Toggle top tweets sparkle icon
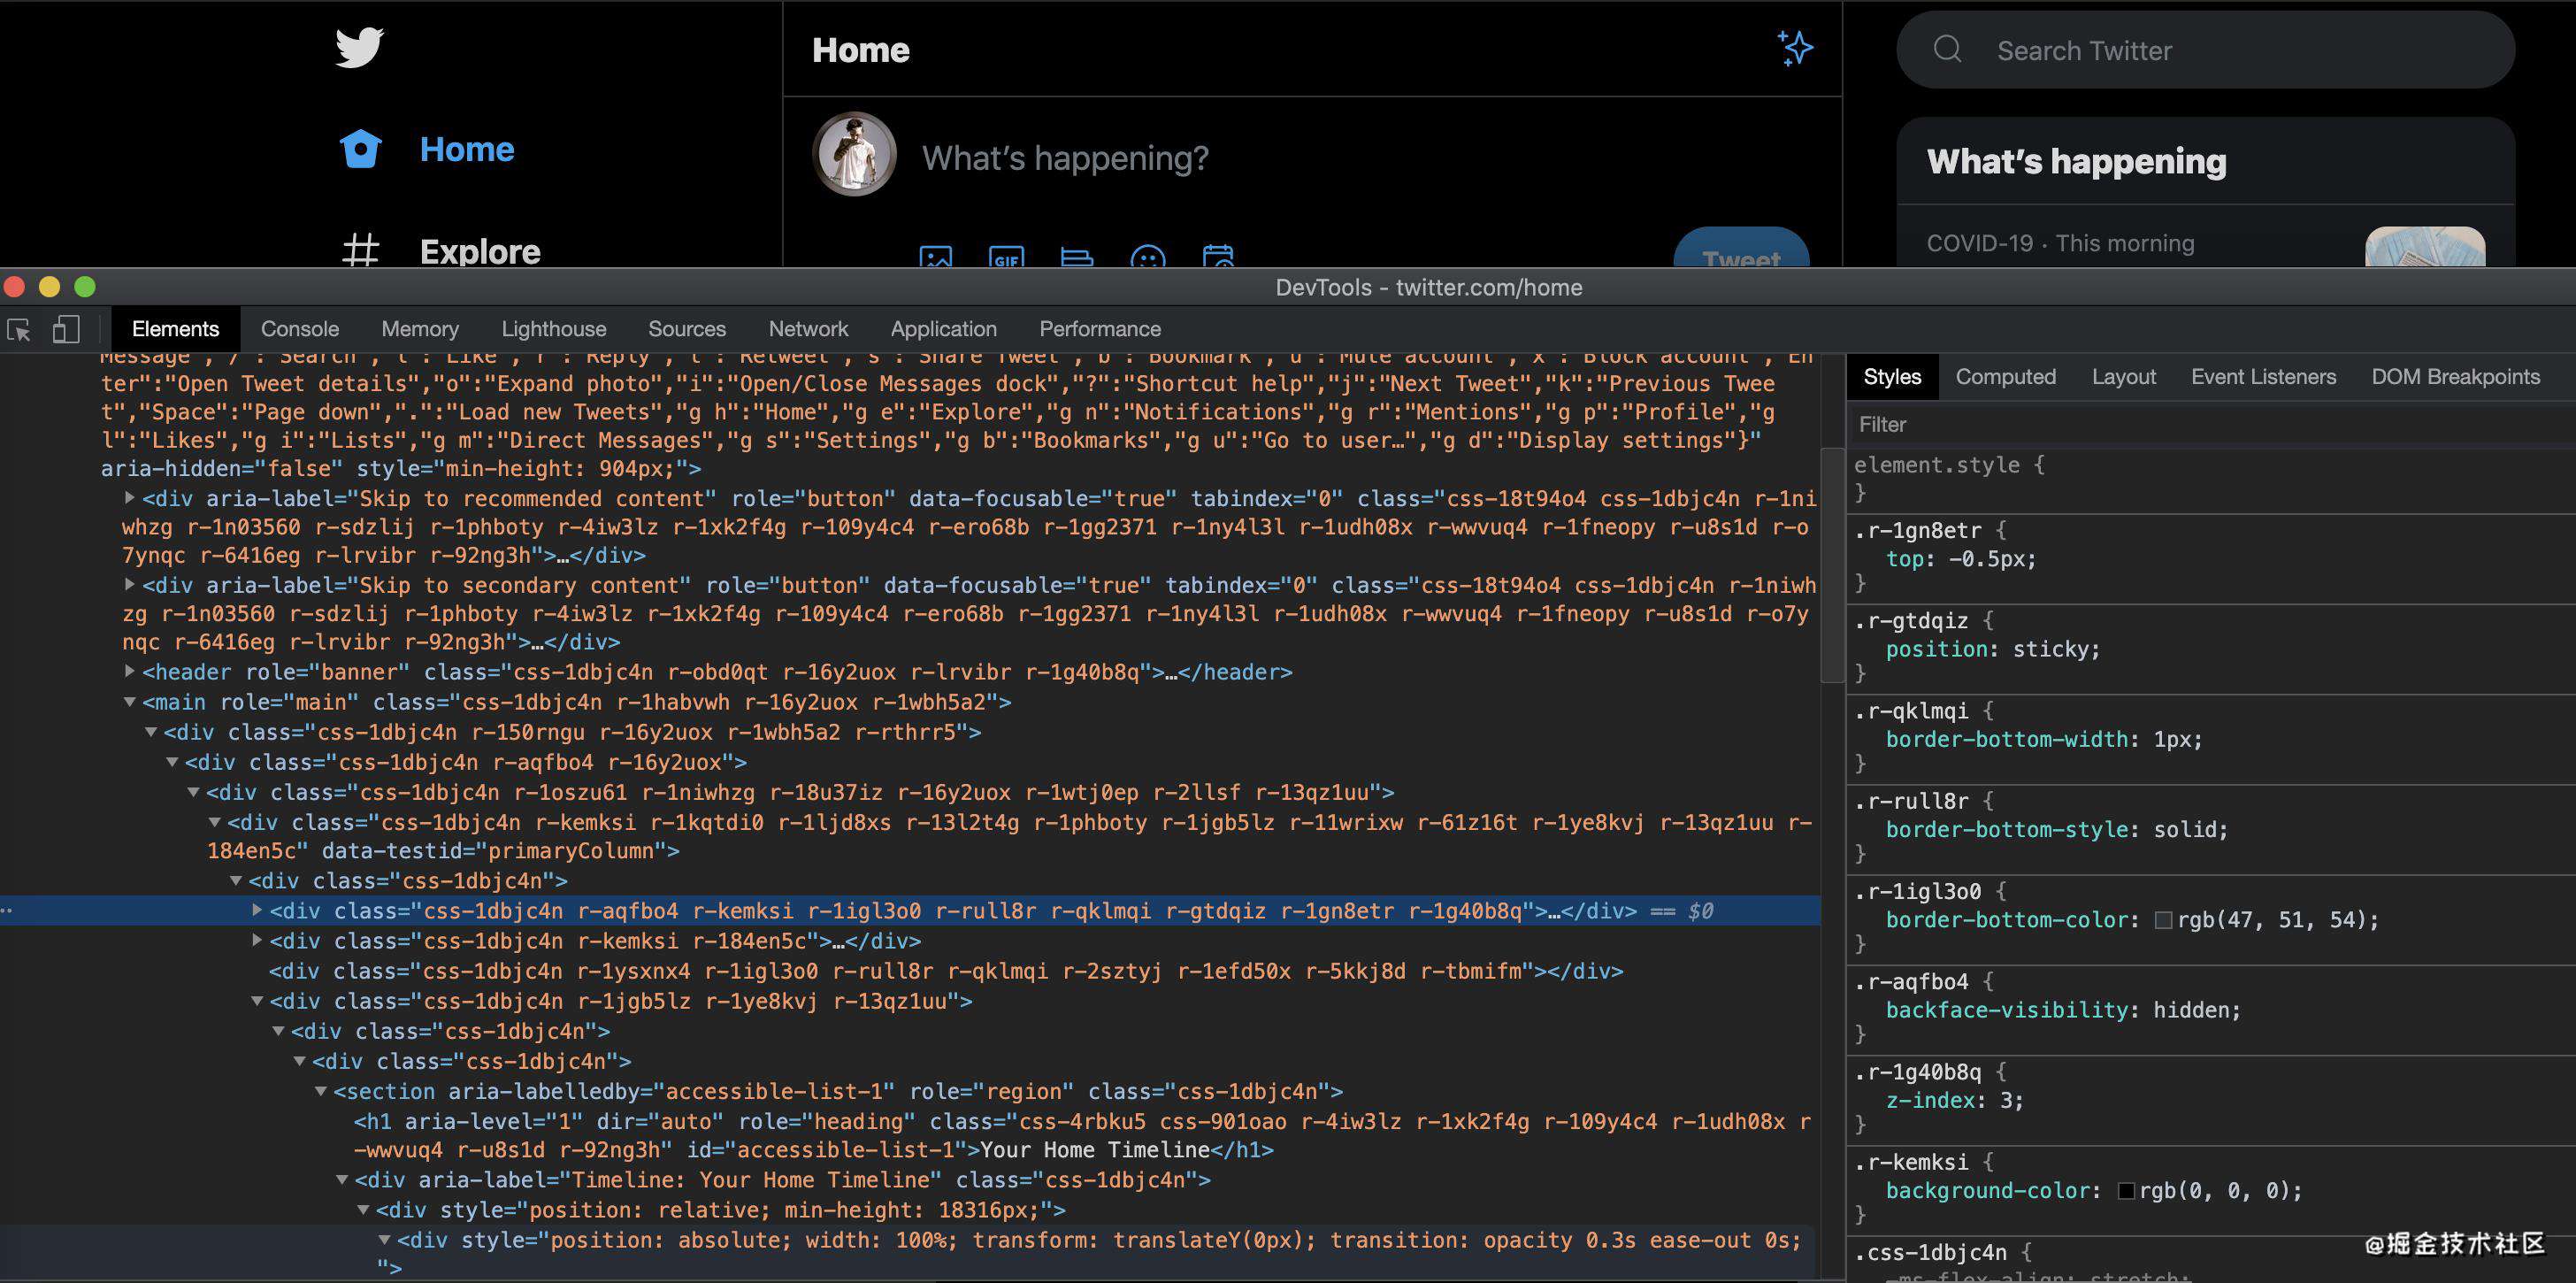The height and width of the screenshot is (1283, 2576). (1795, 48)
